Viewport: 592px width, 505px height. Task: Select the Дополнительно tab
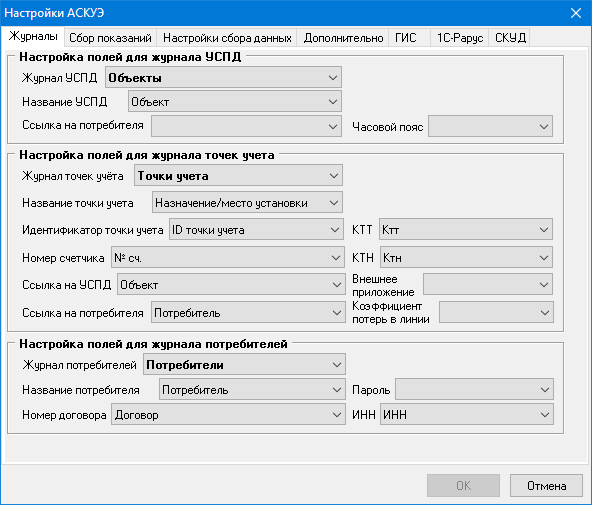343,38
